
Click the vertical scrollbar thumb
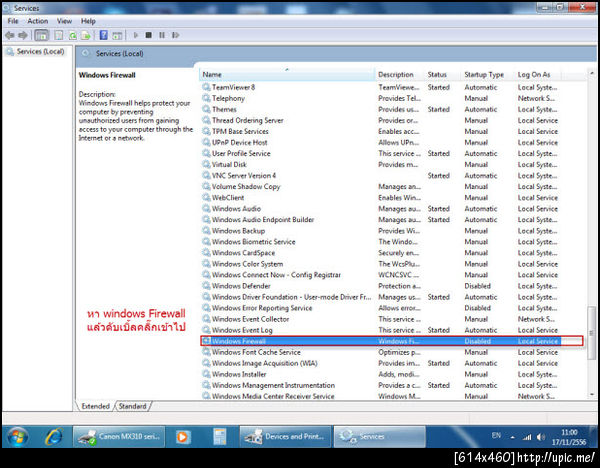pos(592,332)
